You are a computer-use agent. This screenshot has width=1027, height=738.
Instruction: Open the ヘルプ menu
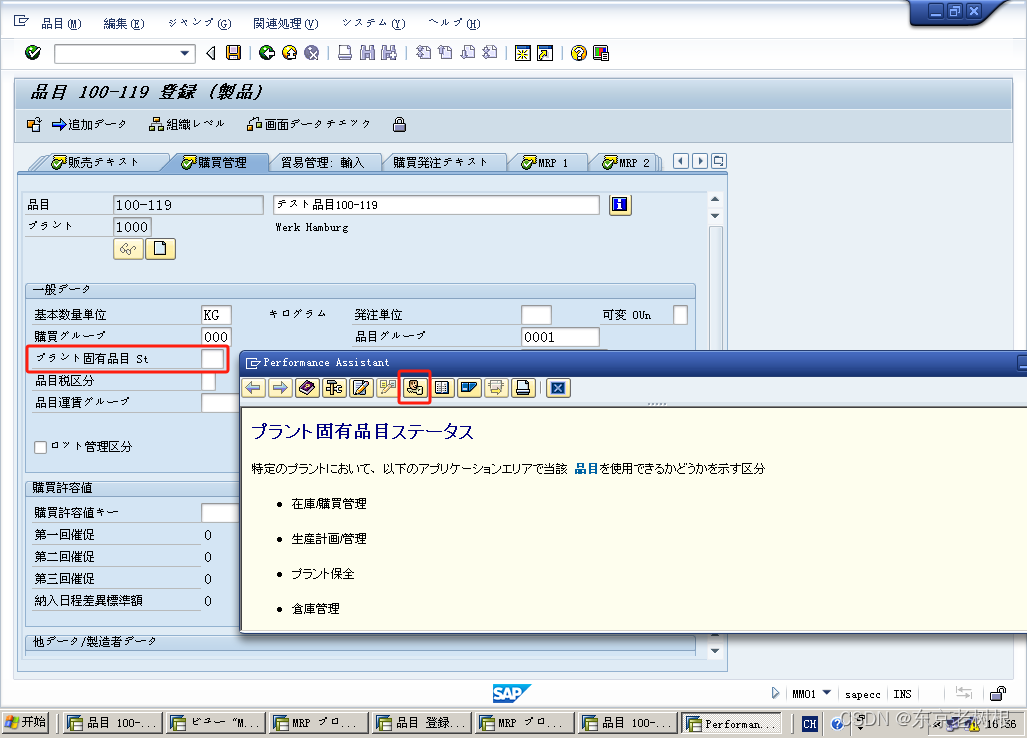tap(454, 24)
